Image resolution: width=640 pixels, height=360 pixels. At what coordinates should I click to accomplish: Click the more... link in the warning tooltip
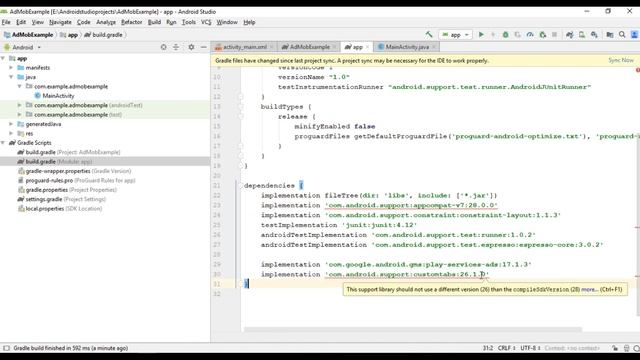[x=590, y=289]
